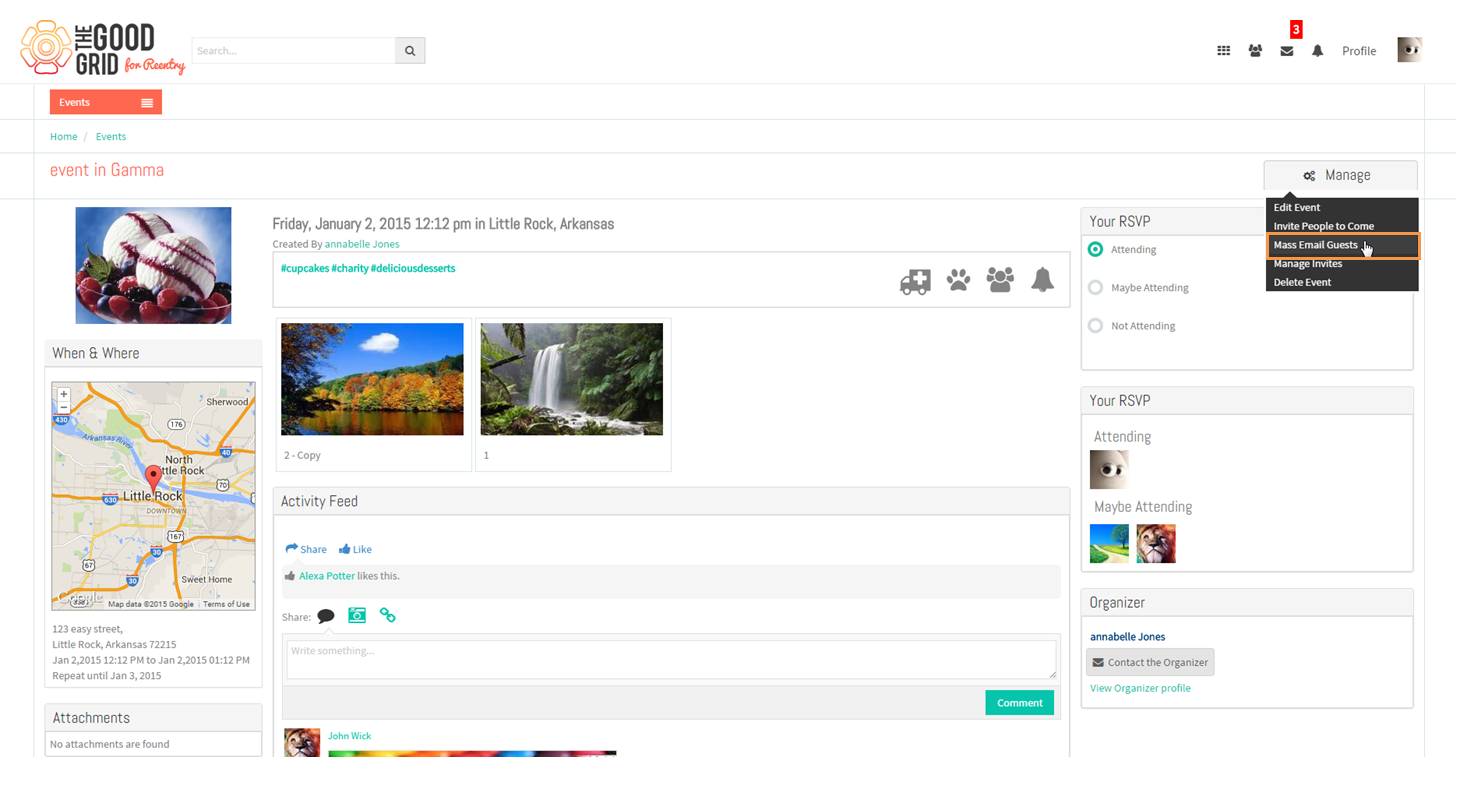Click John Wick's lion avatar in feed
This screenshot has height=804, width=1459.
coord(302,742)
